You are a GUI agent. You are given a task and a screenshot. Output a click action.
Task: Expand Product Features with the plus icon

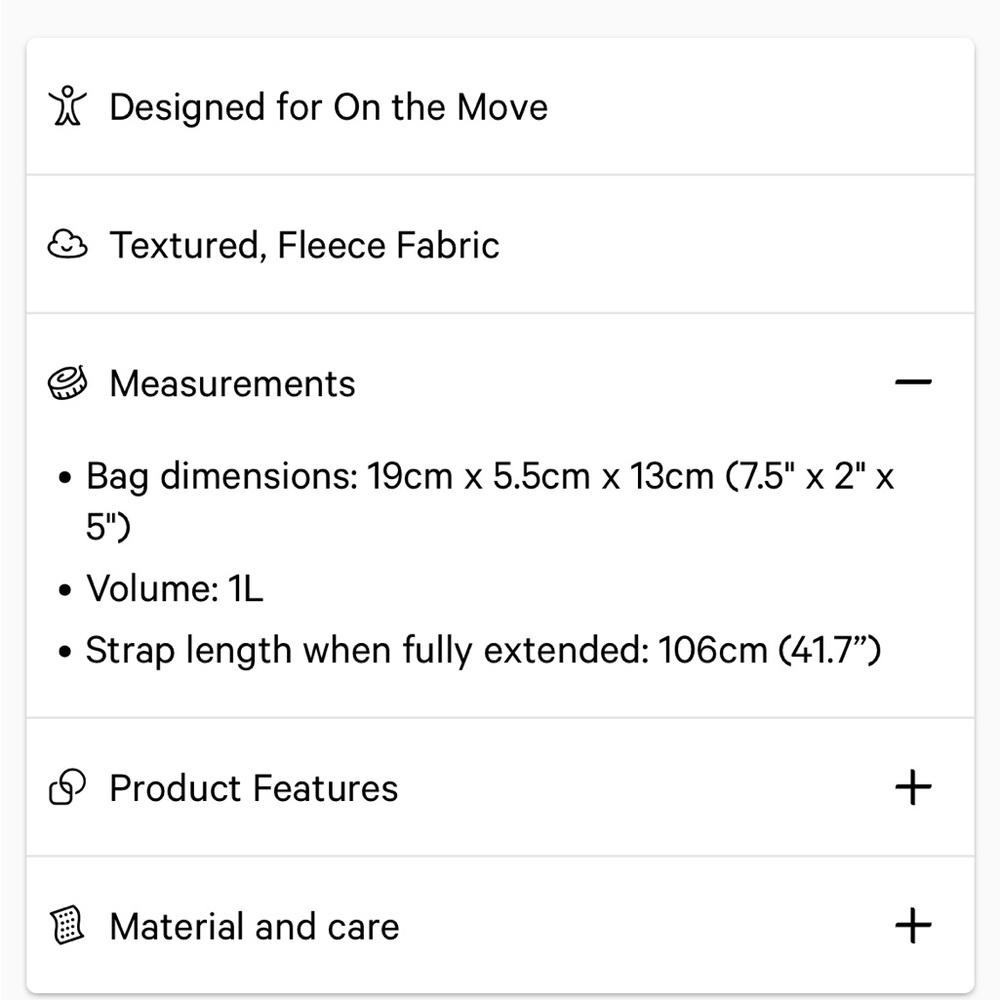click(913, 788)
